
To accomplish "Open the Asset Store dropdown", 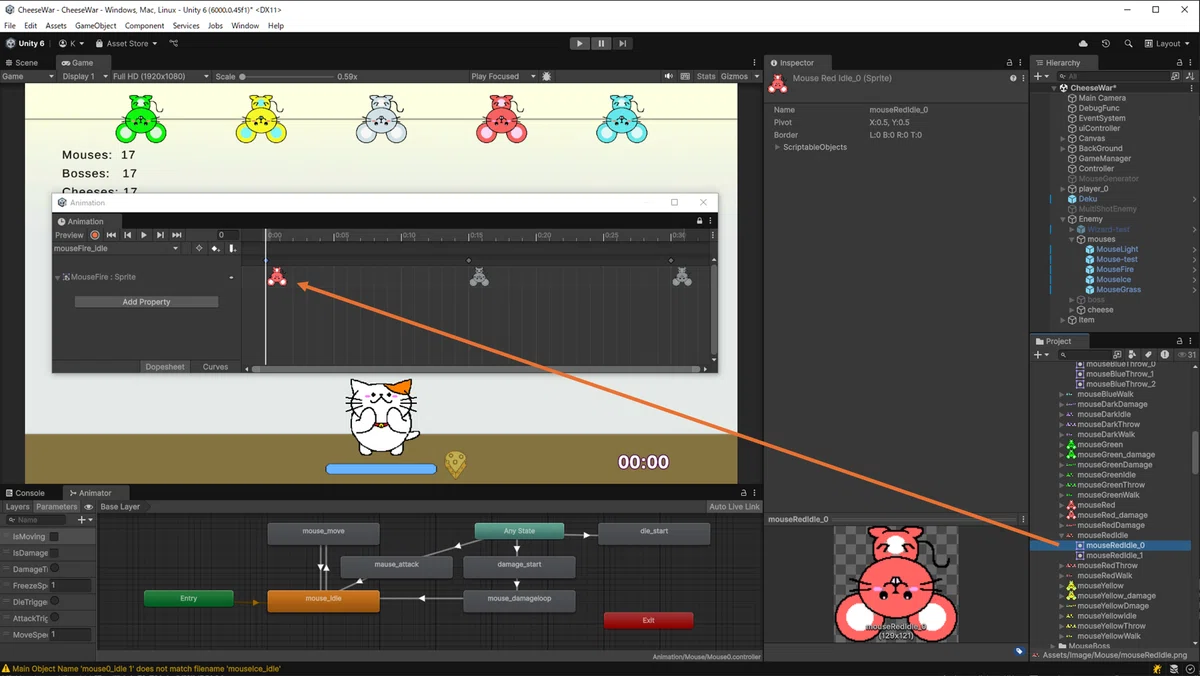I will pos(126,44).
